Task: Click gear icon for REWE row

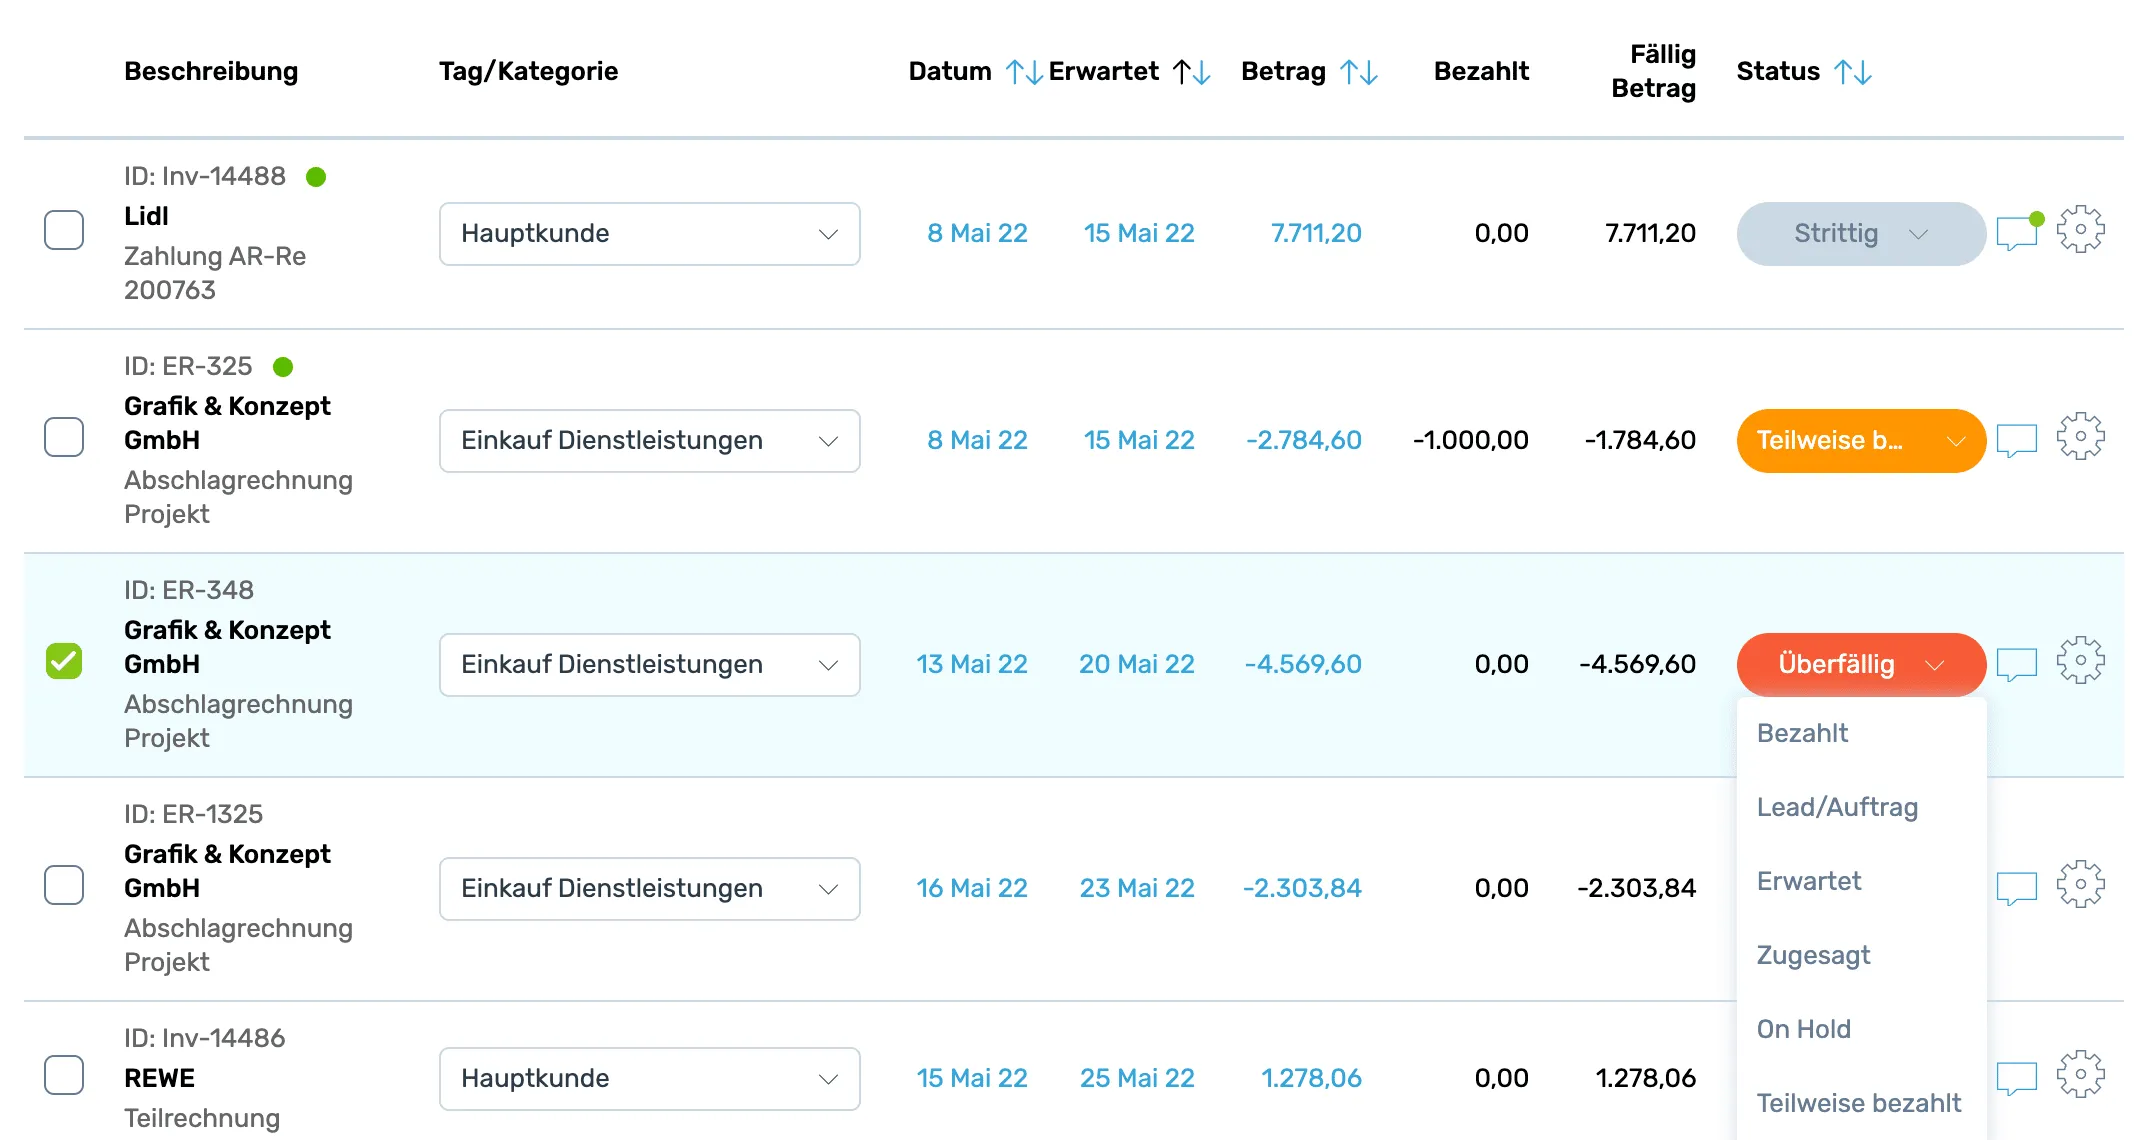Action: [x=2080, y=1074]
